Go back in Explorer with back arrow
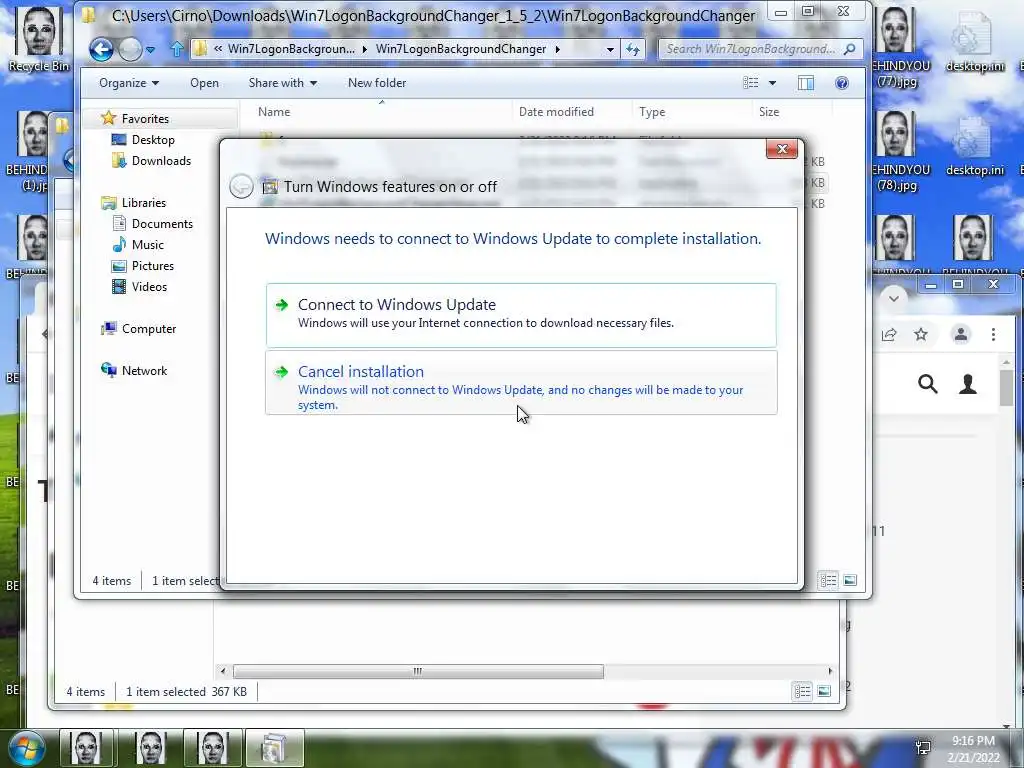The image size is (1024, 768). (x=101, y=49)
